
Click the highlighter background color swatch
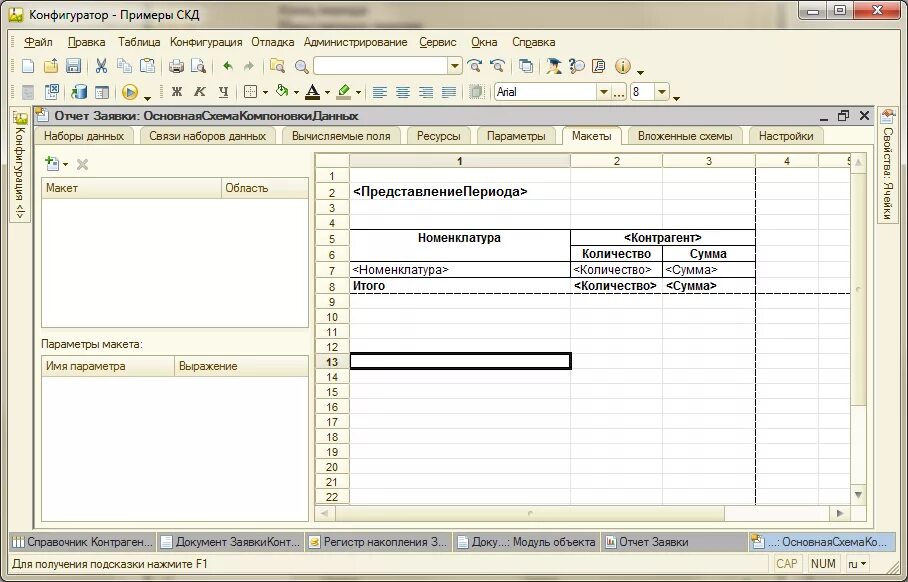click(x=344, y=92)
